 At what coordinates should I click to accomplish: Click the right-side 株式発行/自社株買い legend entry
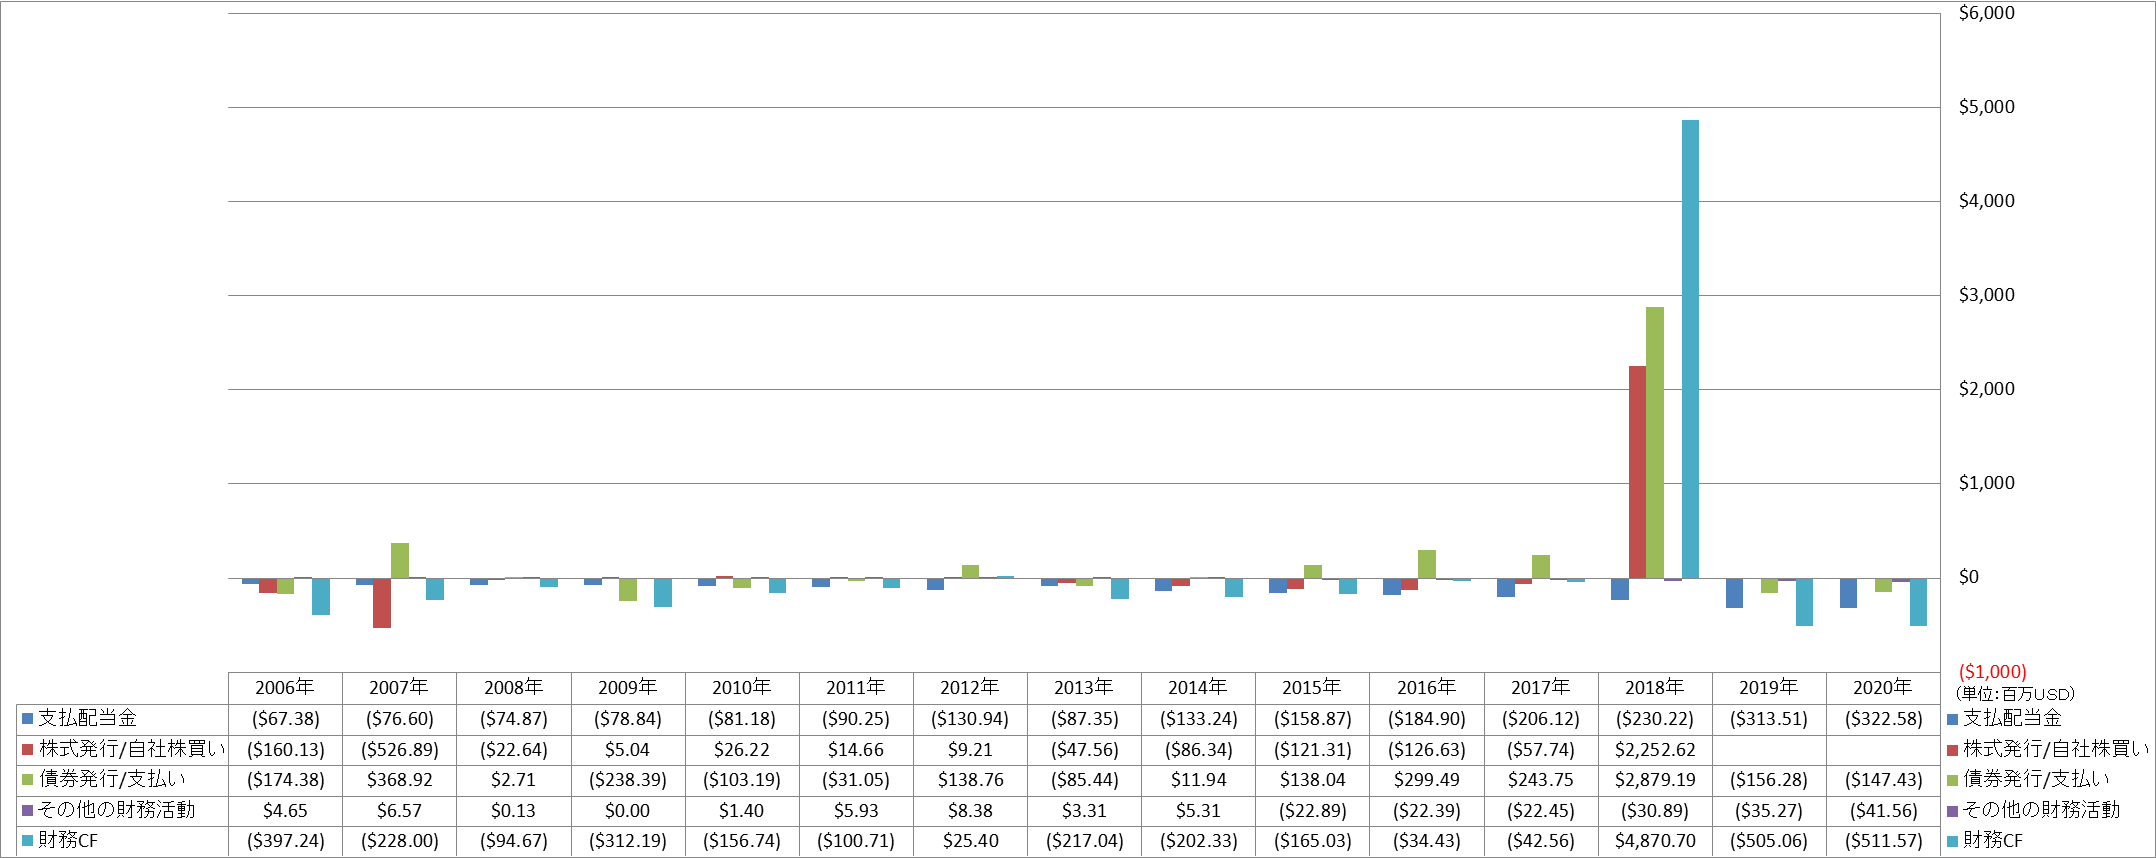click(2046, 749)
